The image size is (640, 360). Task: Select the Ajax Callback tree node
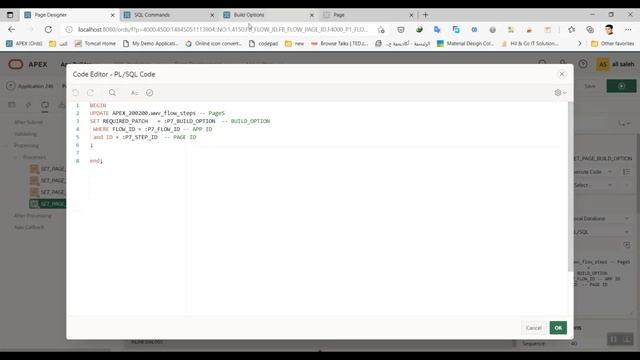tap(29, 227)
